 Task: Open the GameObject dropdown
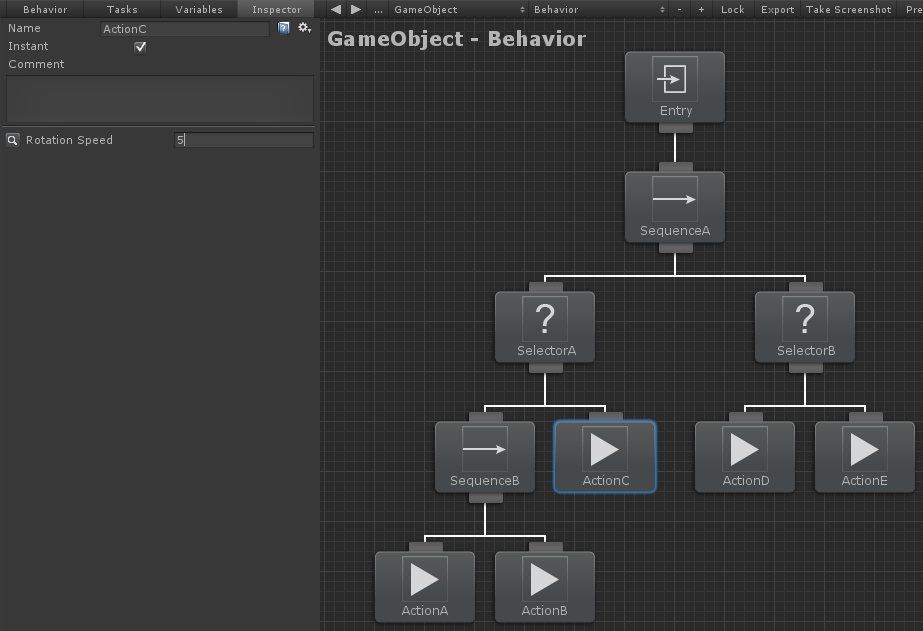pos(459,9)
